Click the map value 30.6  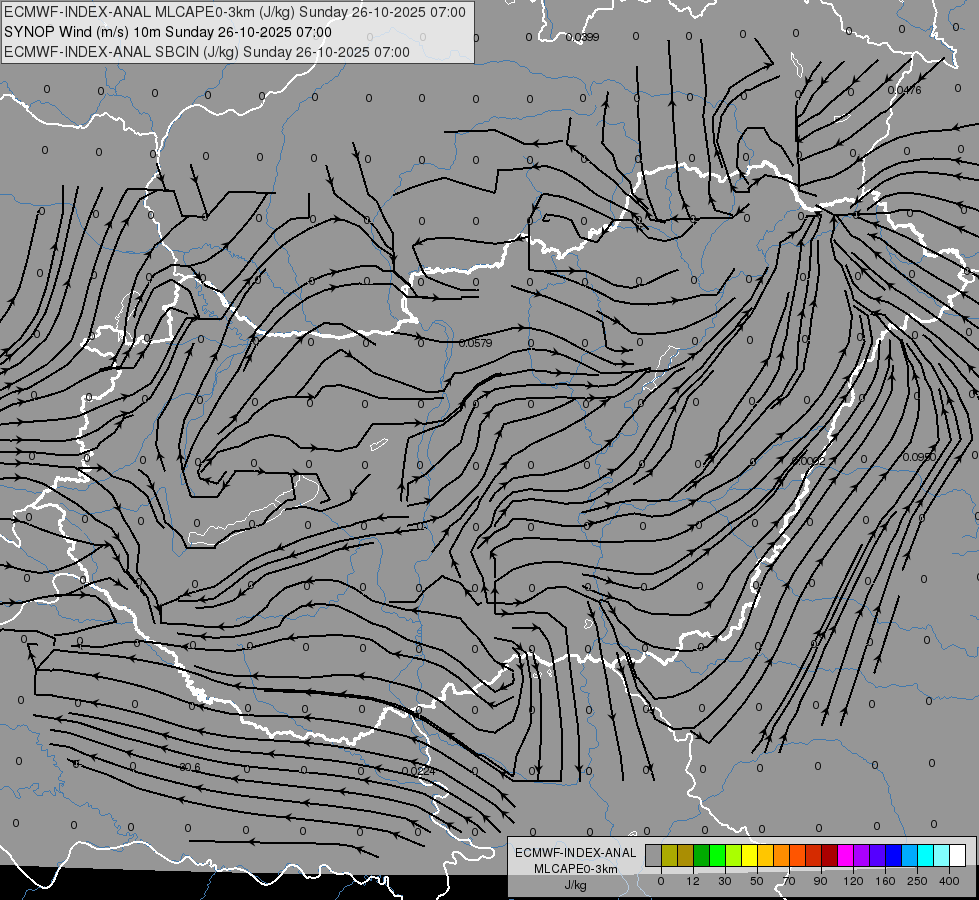tap(190, 768)
